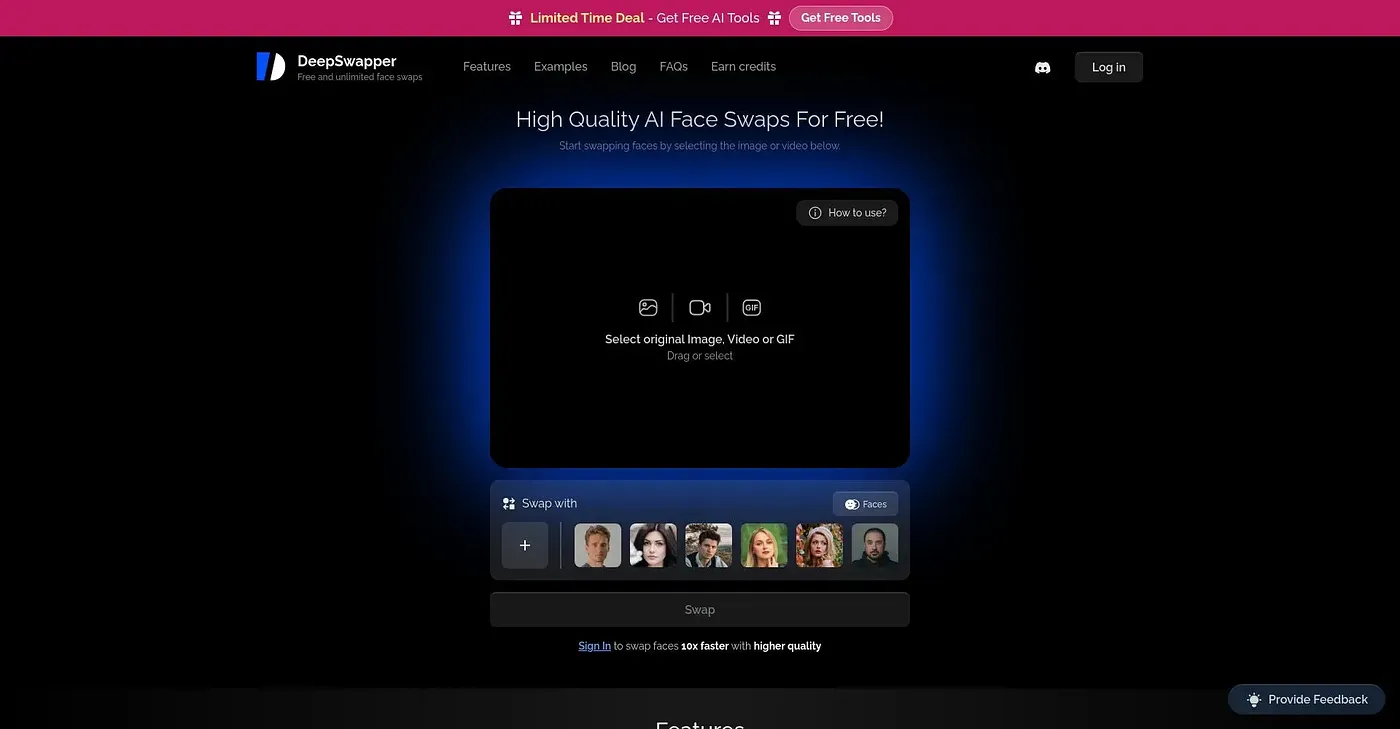This screenshot has width=1400, height=729.
Task: Open Provide Feedback
Action: 1306,700
